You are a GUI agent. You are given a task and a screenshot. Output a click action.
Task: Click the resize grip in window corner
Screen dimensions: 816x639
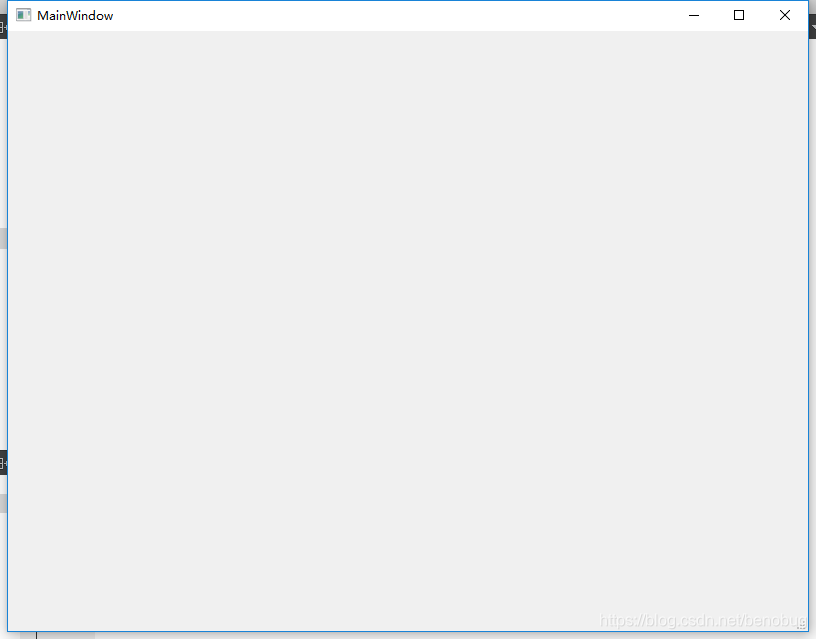coord(802,625)
